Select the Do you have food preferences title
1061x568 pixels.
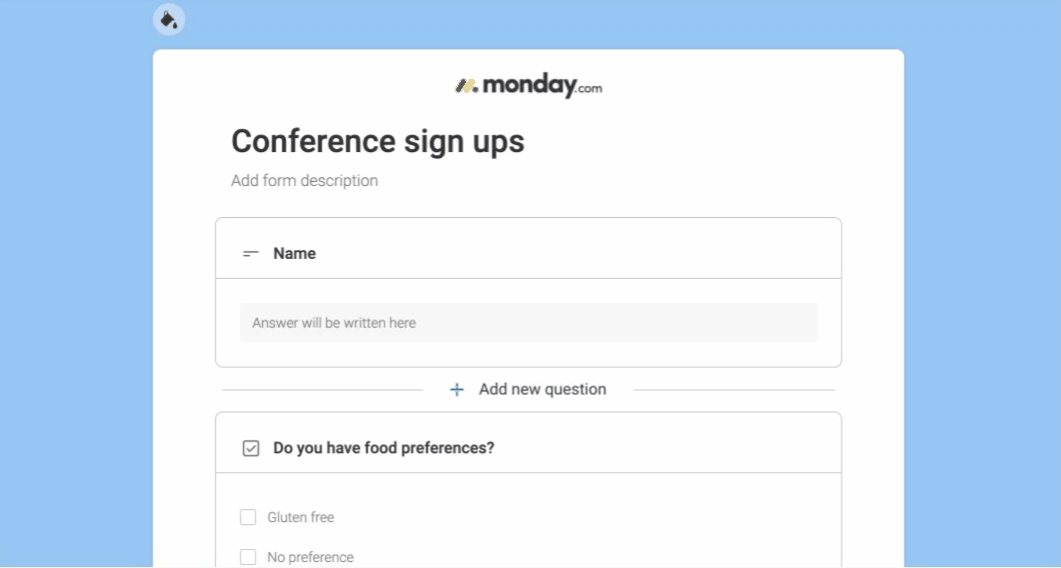384,448
